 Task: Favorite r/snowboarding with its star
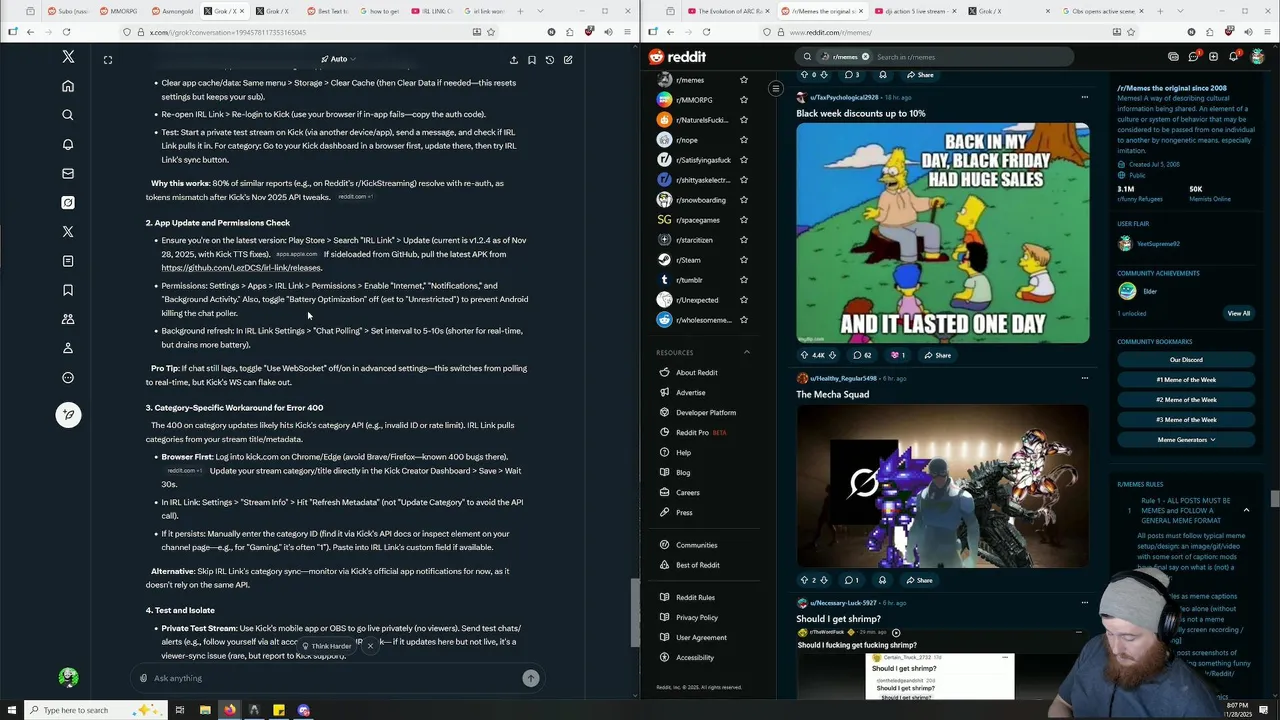click(x=743, y=200)
